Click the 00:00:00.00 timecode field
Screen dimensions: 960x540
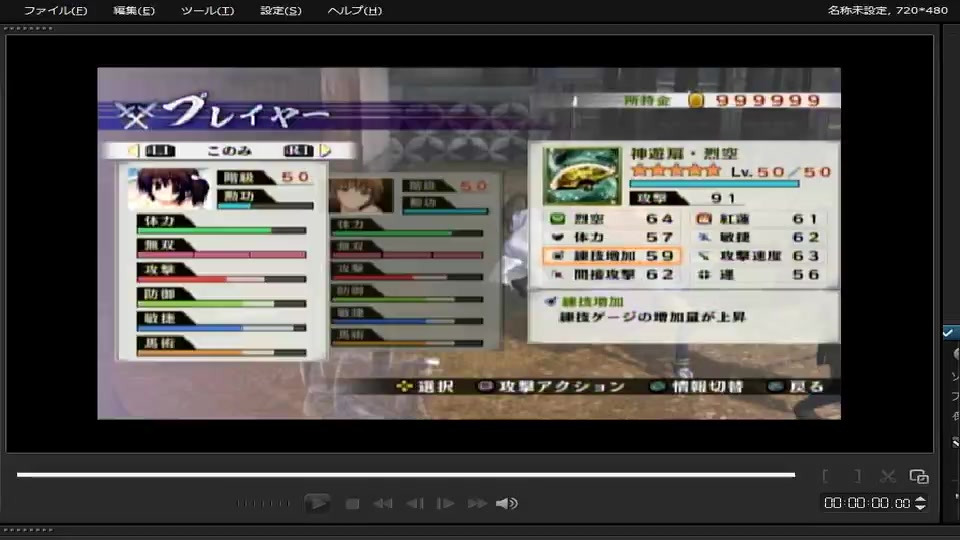(866, 503)
